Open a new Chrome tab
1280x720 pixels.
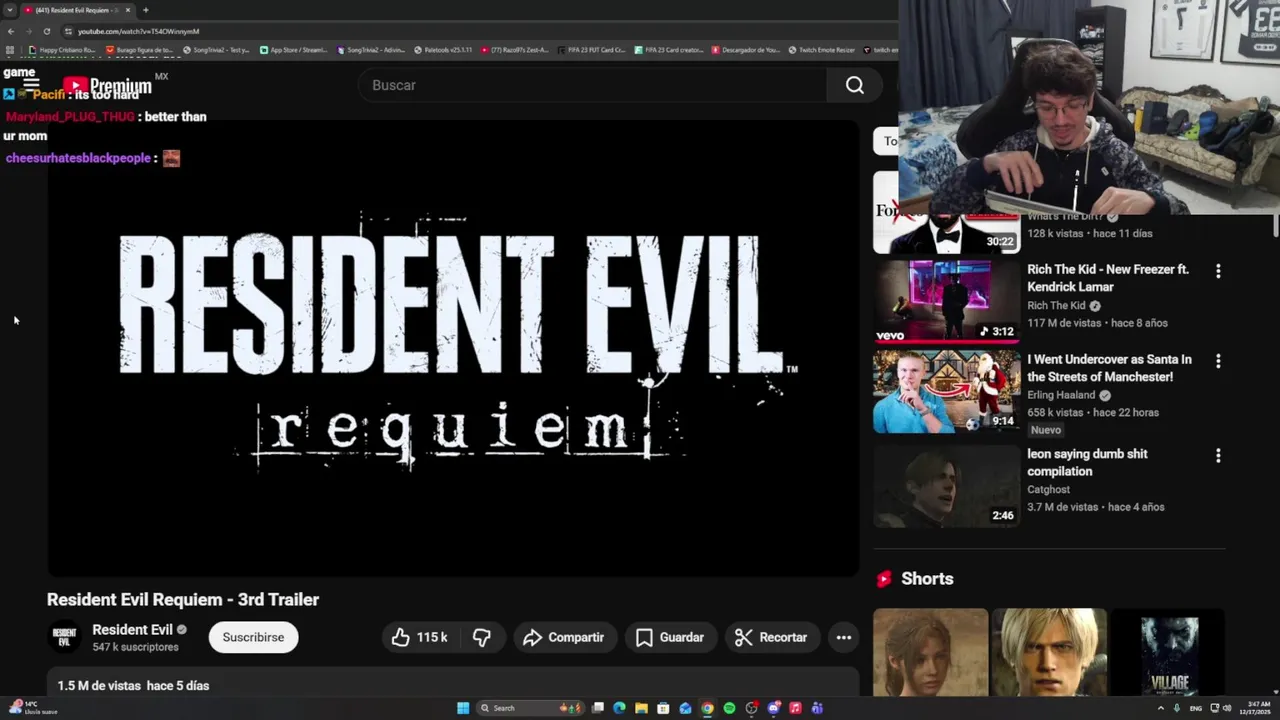coord(145,10)
